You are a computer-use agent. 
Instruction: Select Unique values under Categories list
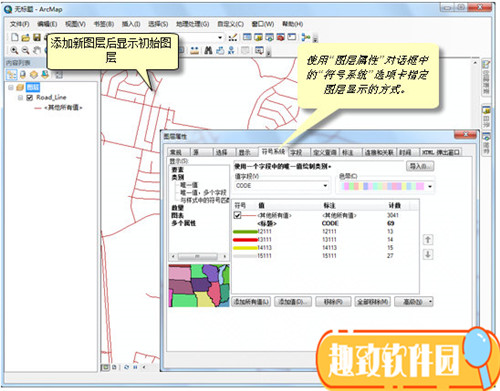[x=189, y=185]
